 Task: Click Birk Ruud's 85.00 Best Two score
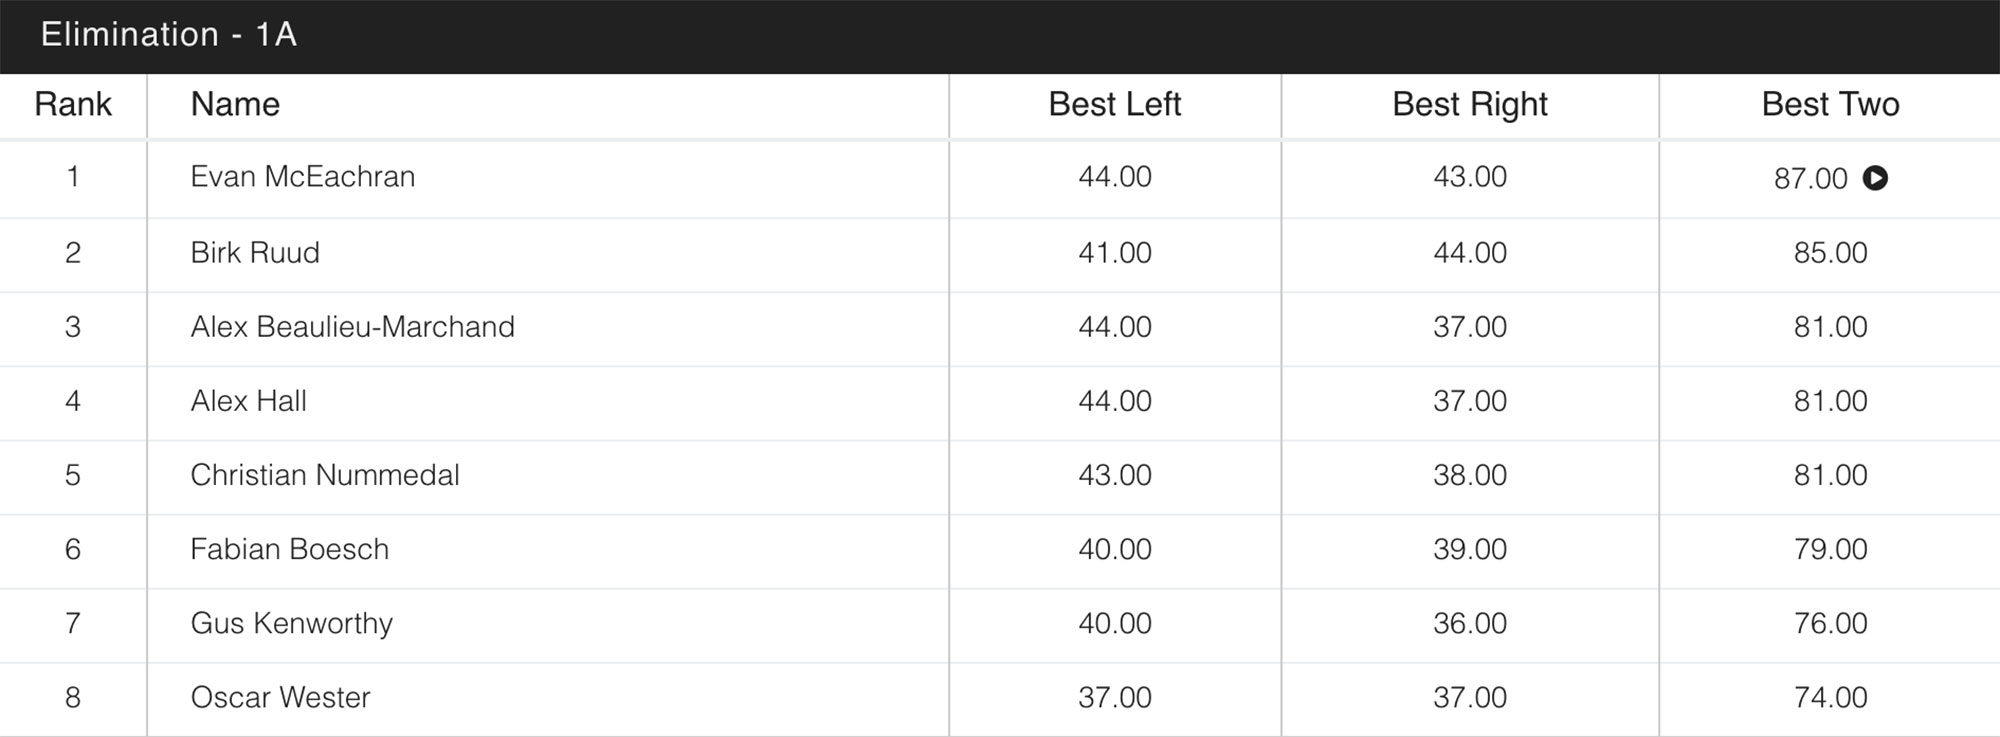tap(1830, 253)
